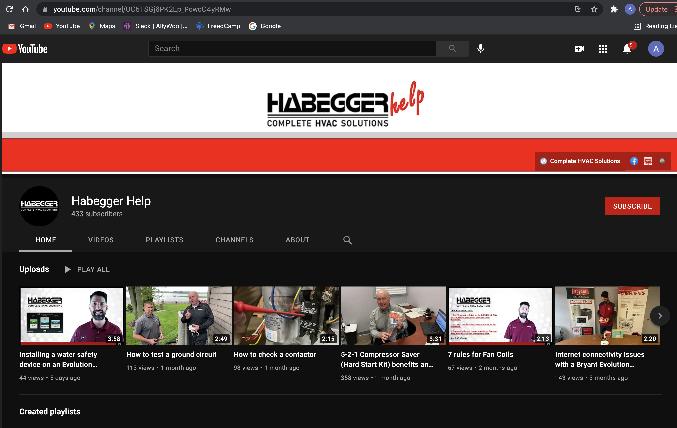Image resolution: width=677 pixels, height=428 pixels.
Task: Open the channel avatar Habegger icon
Action: coord(39,206)
